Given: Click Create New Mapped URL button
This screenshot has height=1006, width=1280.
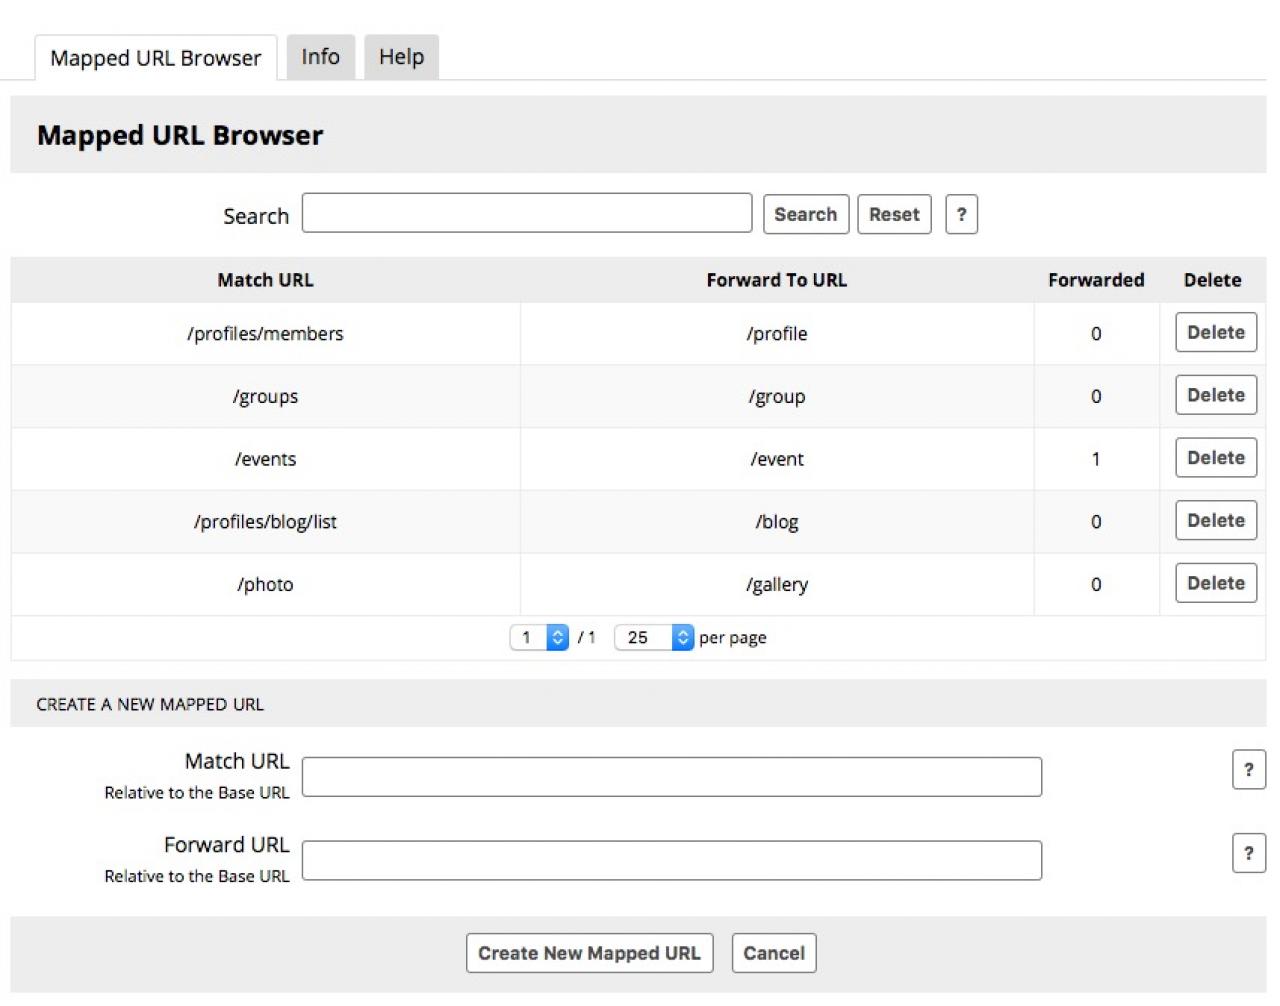Looking at the screenshot, I should coord(589,953).
